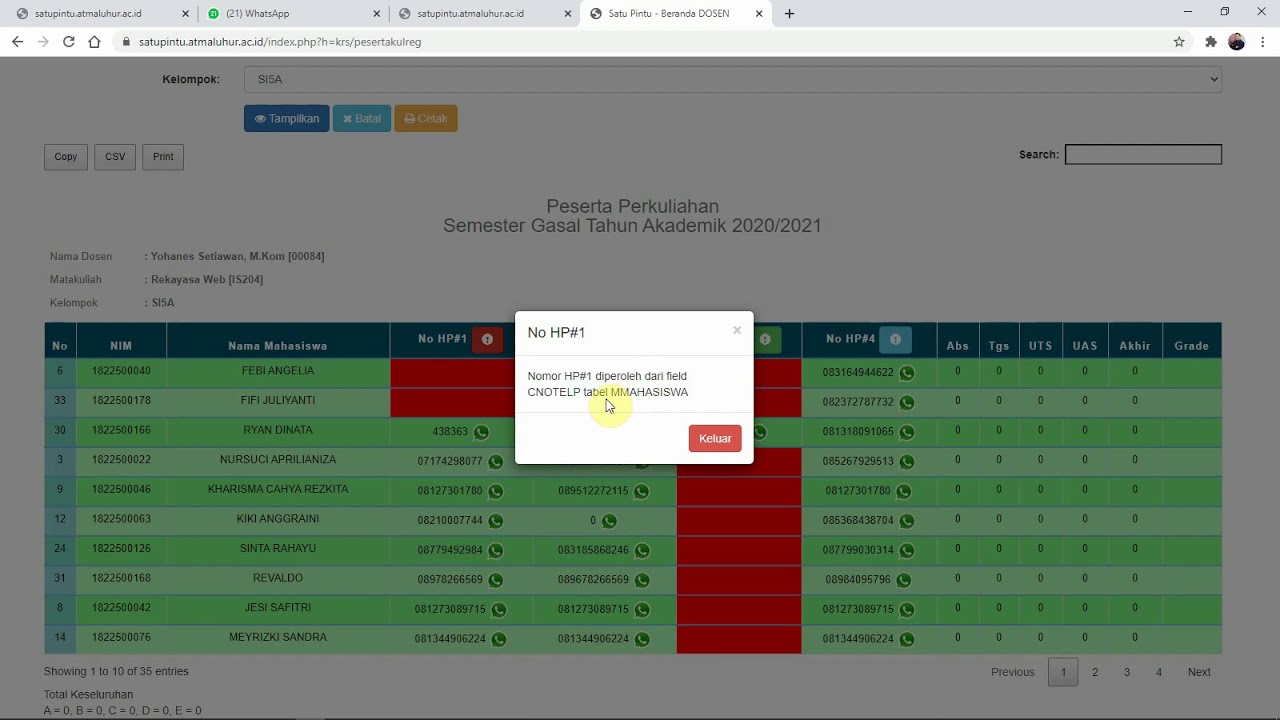
Task: Click WhatsApp icon next to 081318091065
Action: [906, 432]
